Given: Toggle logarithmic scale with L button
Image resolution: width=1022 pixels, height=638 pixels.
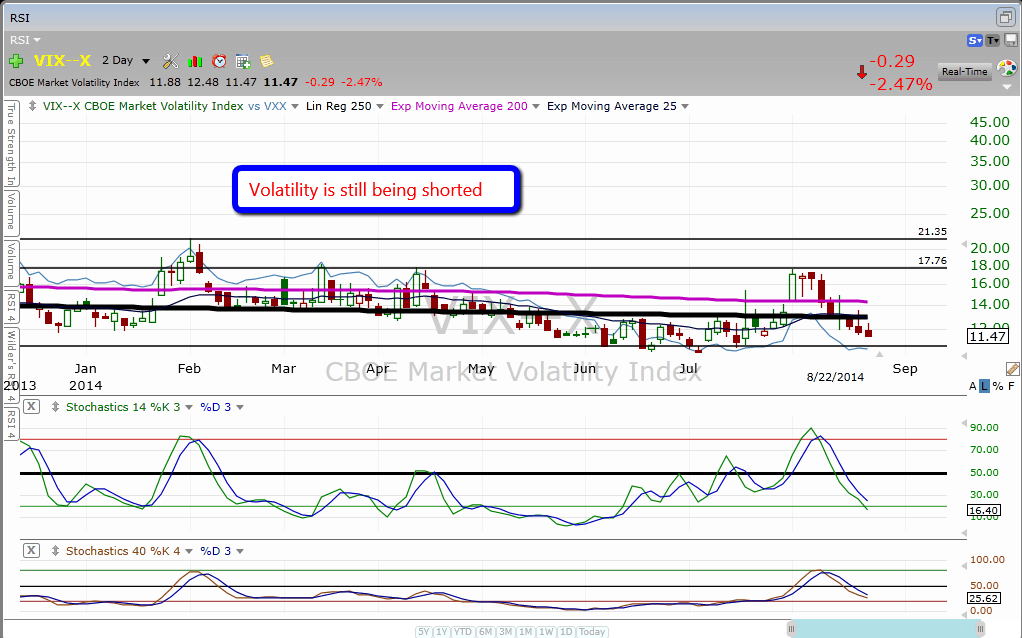Looking at the screenshot, I should [x=985, y=386].
